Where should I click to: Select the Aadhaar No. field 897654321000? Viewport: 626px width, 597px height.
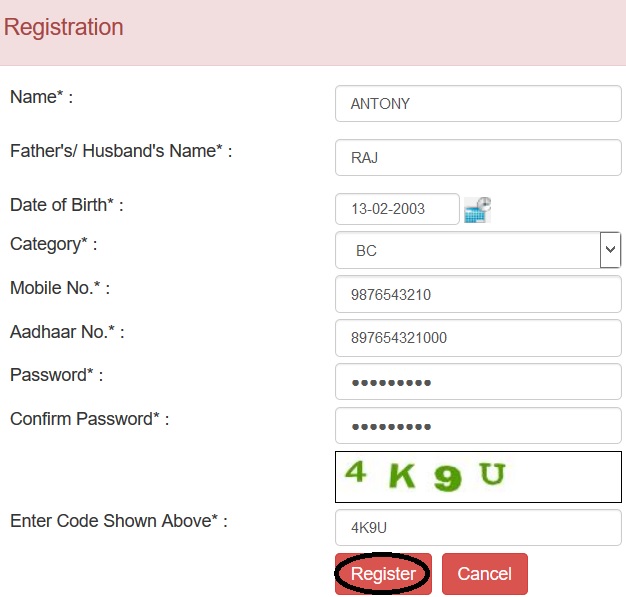click(x=478, y=338)
